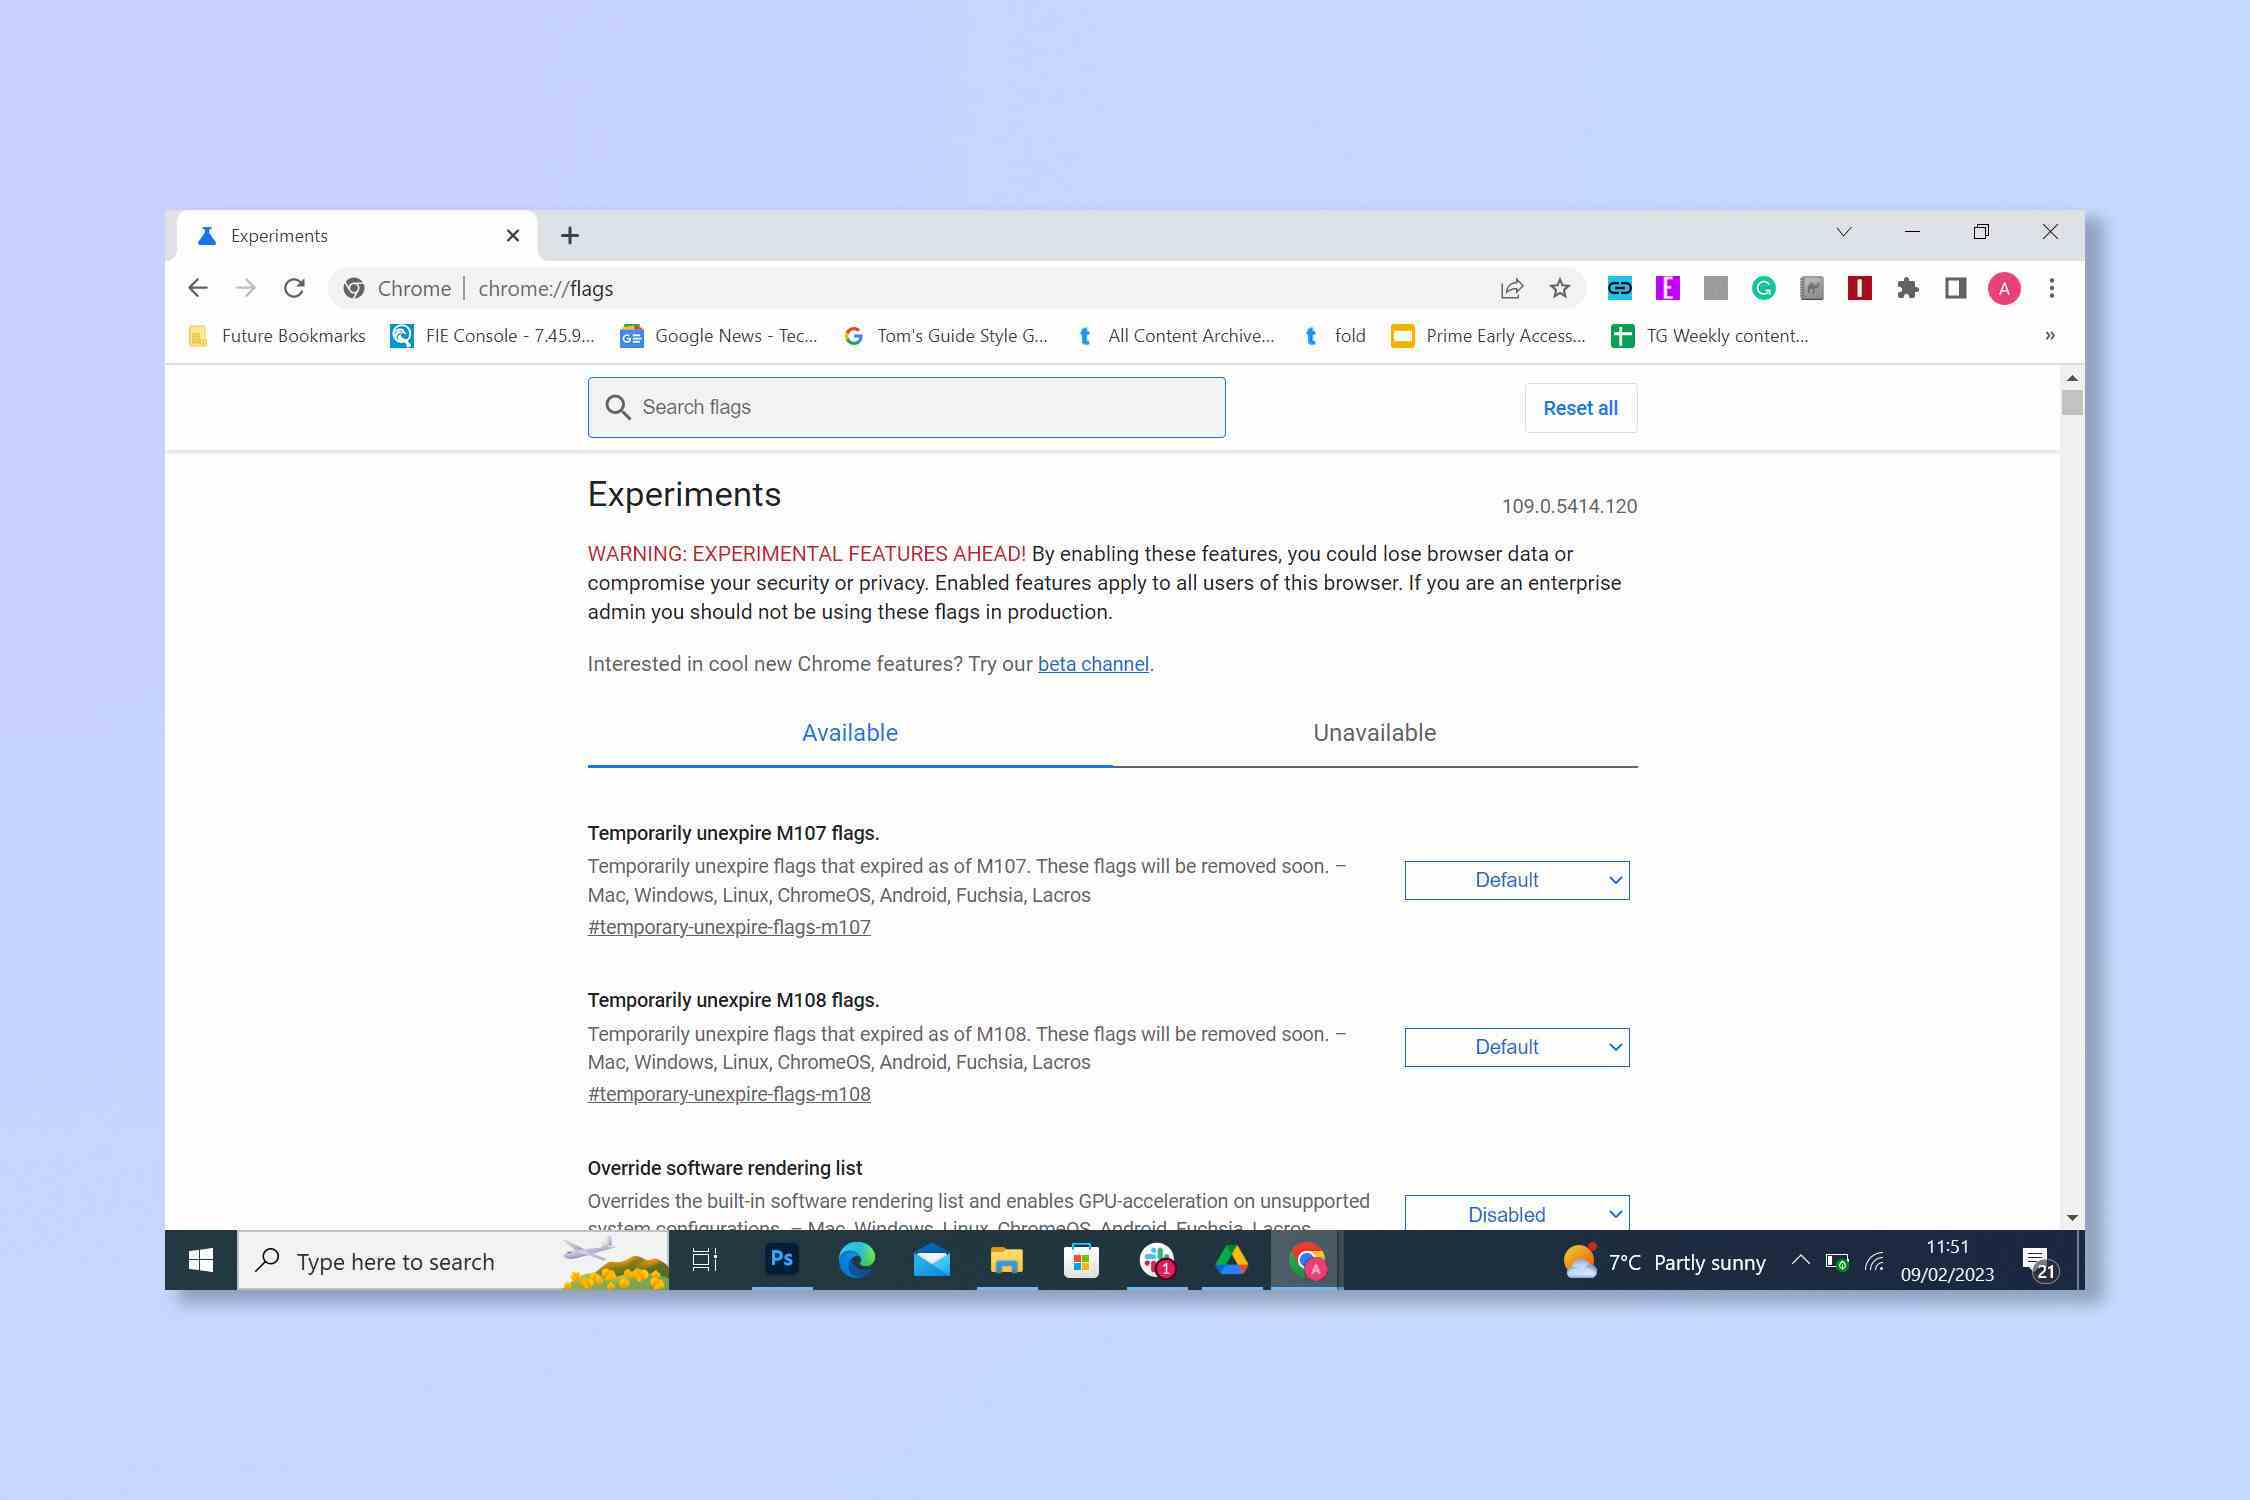
Task: Click Reset all flags button
Action: click(1580, 407)
